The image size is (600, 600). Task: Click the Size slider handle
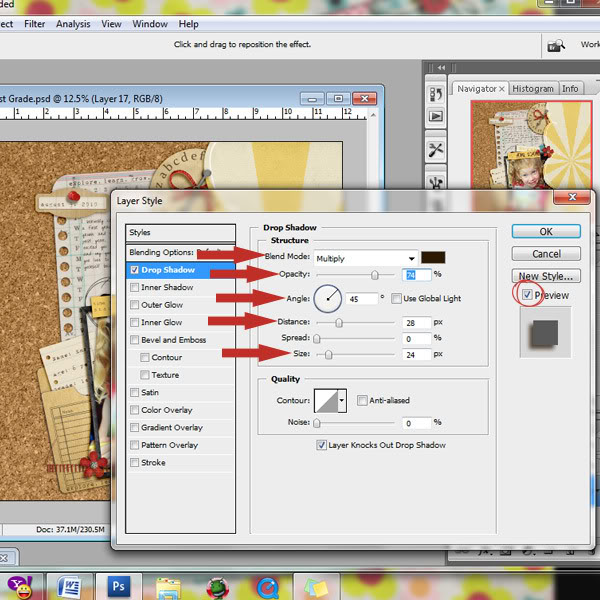[x=328, y=355]
